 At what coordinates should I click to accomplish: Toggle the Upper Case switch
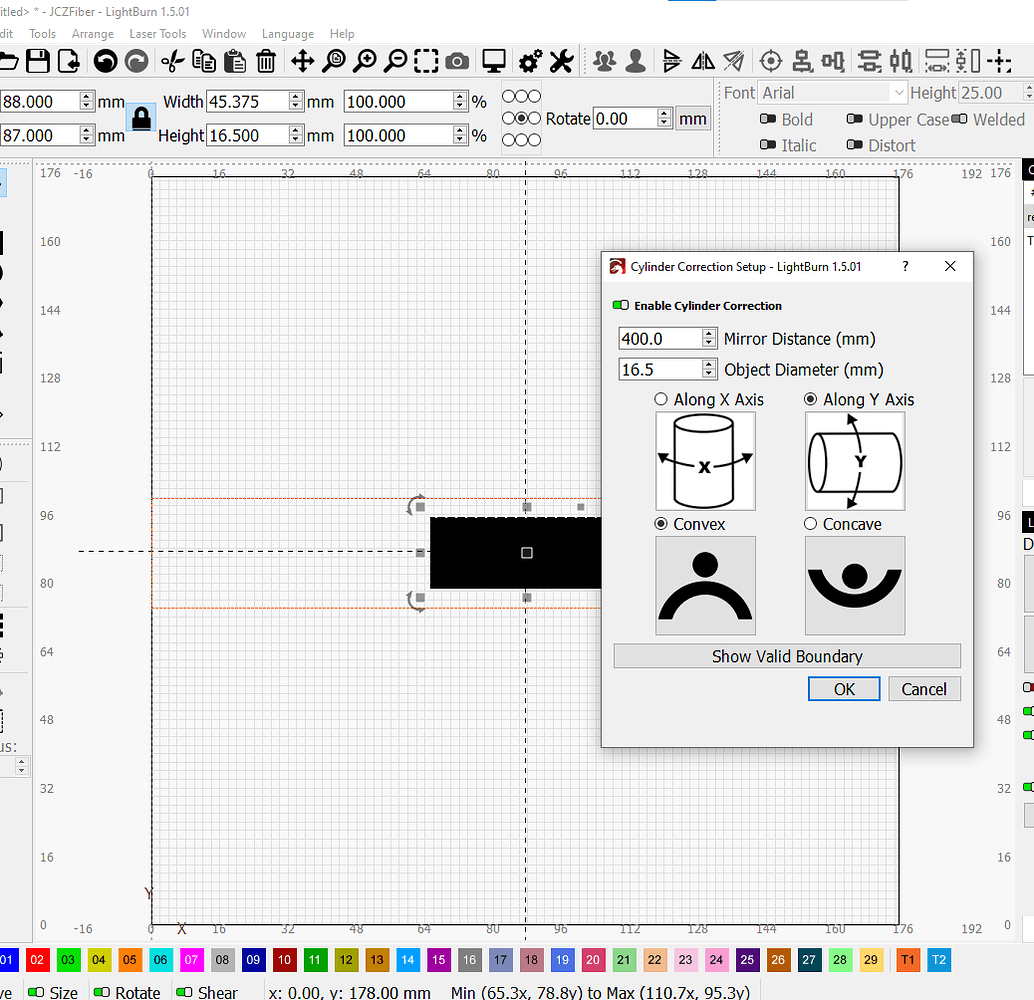[855, 119]
